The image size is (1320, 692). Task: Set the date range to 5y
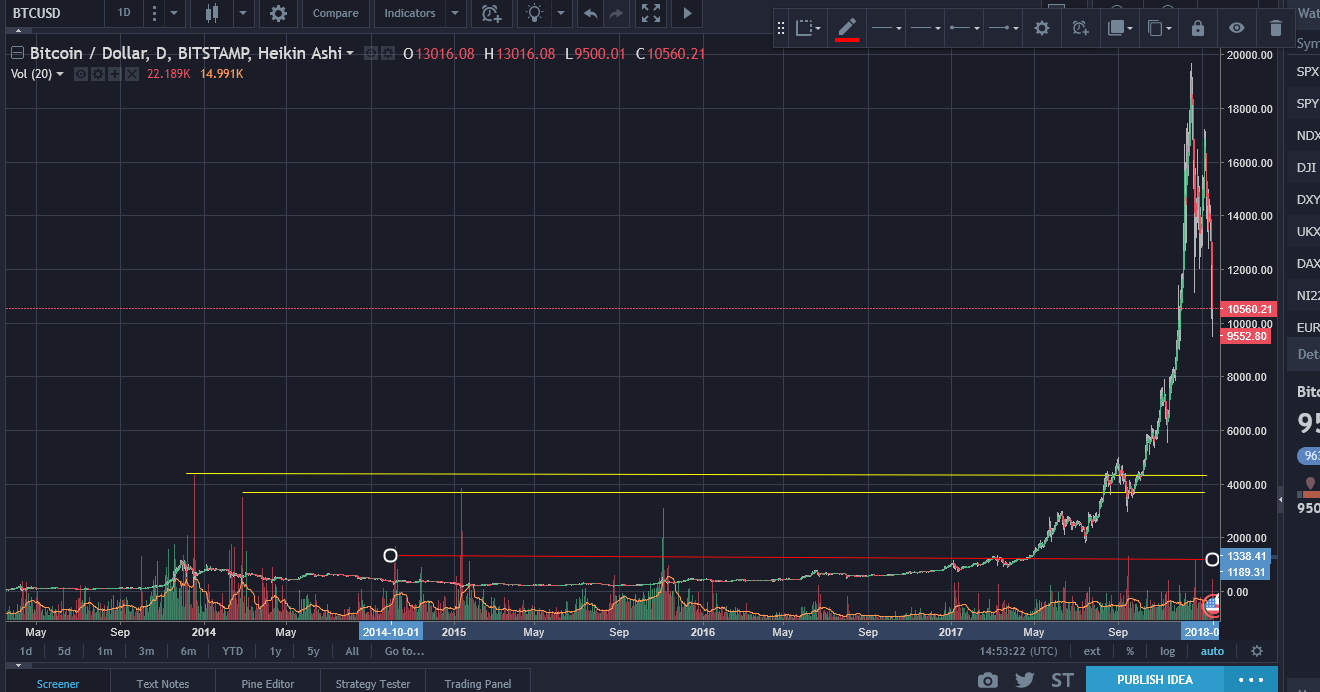[x=313, y=651]
